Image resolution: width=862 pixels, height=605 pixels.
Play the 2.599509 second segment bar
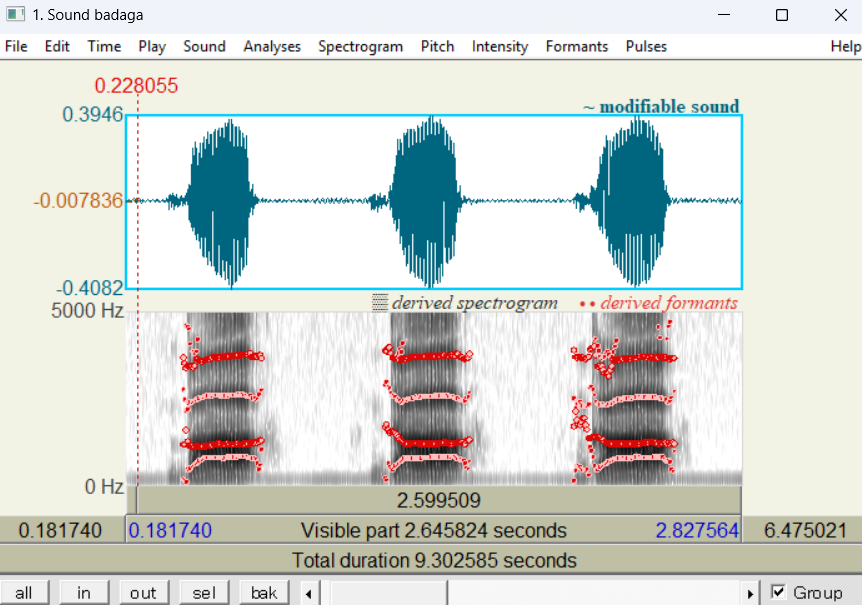pos(439,501)
